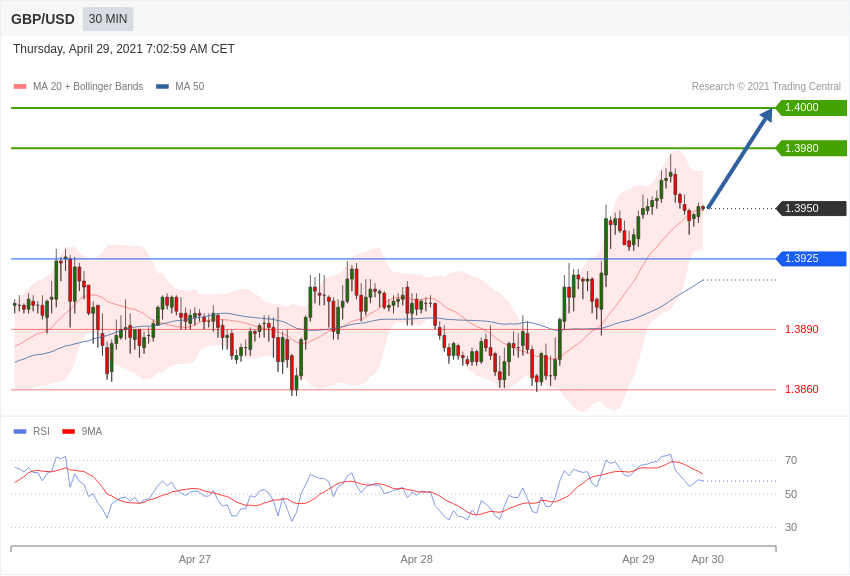Click the 1.3925 blue pivot price tag
The height and width of the screenshot is (576, 850).
pos(811,258)
